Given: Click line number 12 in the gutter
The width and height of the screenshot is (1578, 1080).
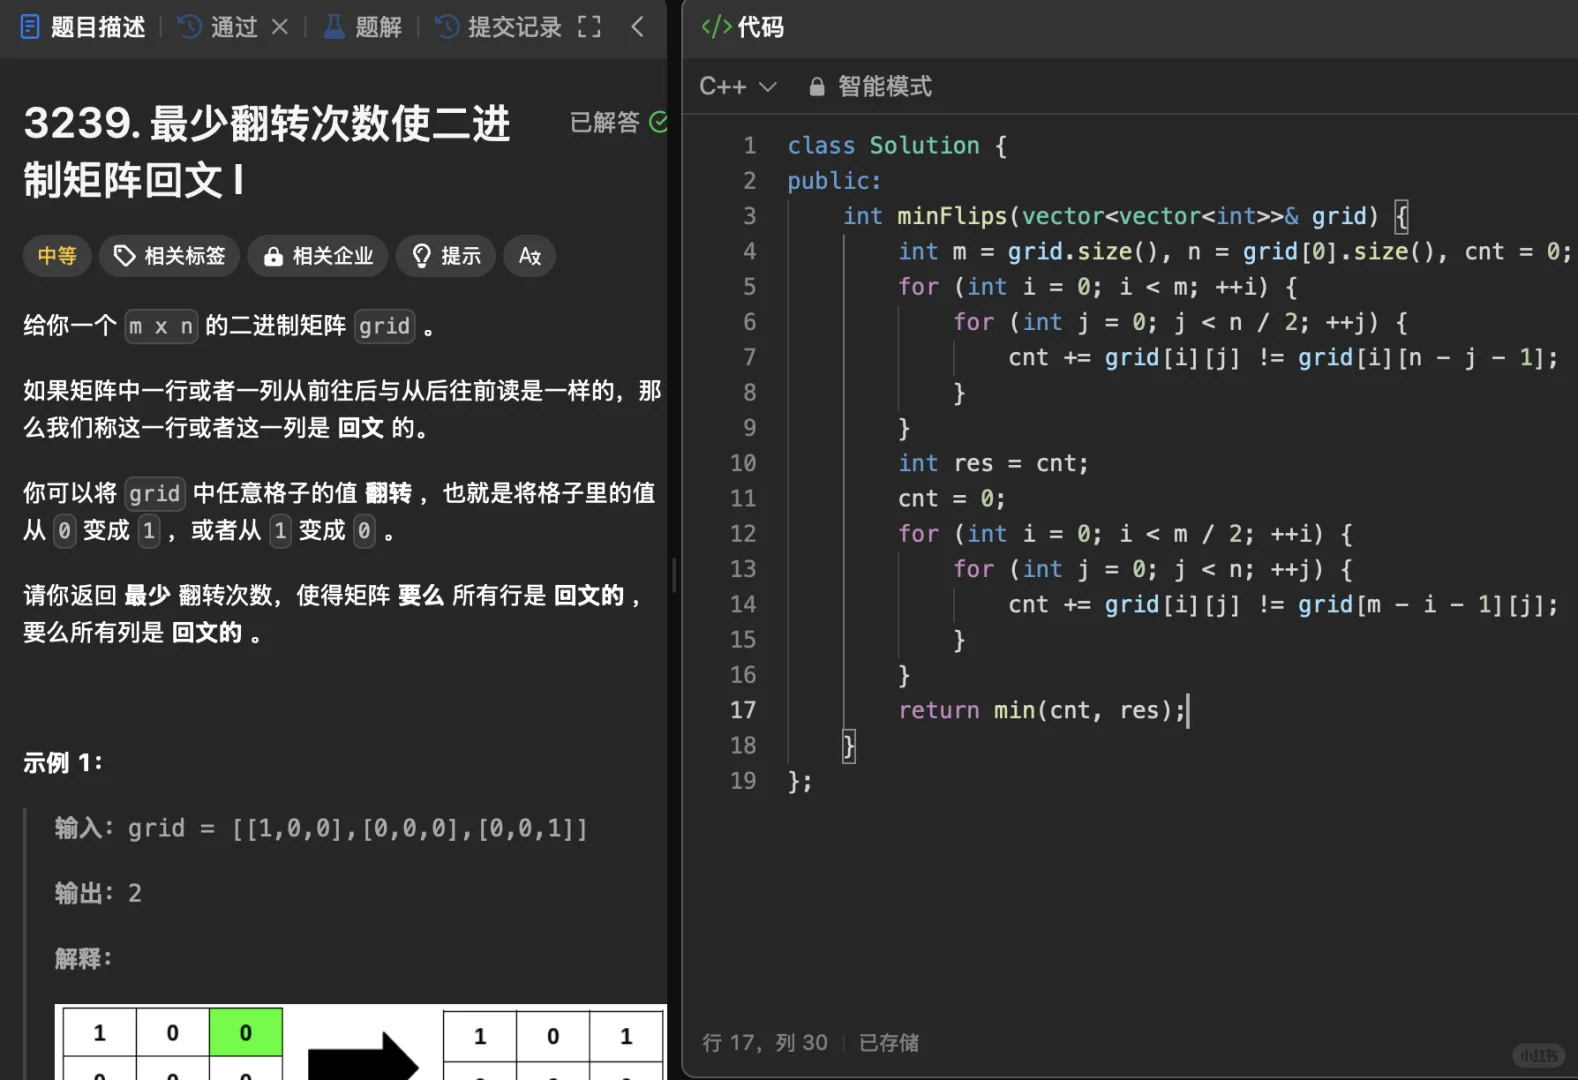Looking at the screenshot, I should [743, 534].
